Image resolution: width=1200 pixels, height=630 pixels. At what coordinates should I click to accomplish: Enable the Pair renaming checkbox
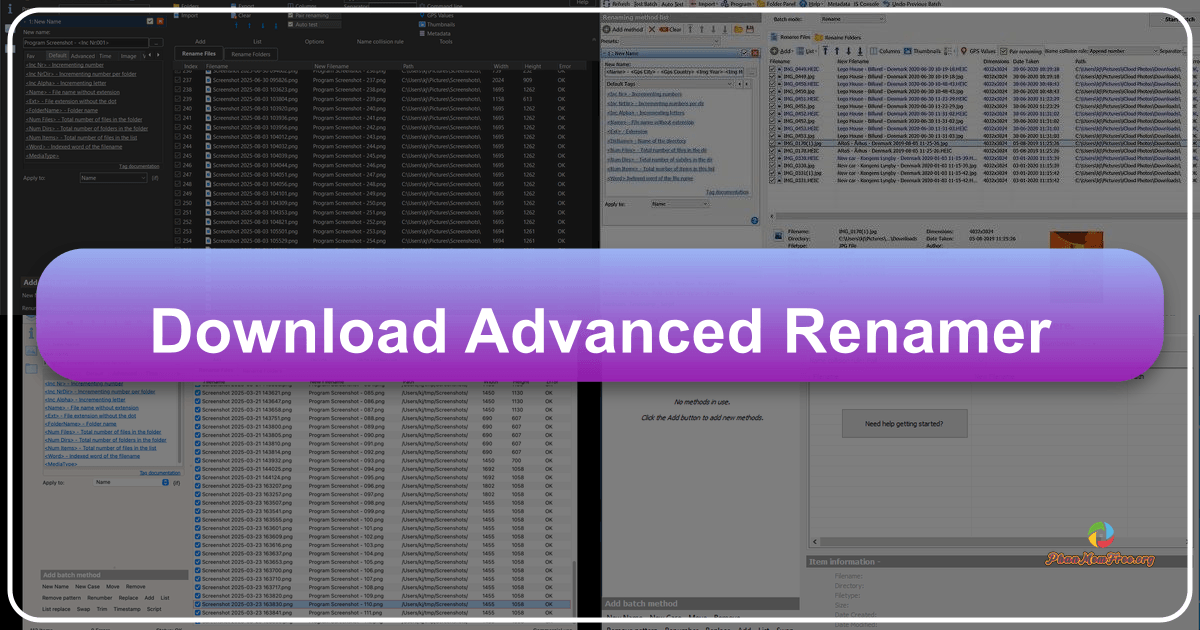coord(1004,51)
